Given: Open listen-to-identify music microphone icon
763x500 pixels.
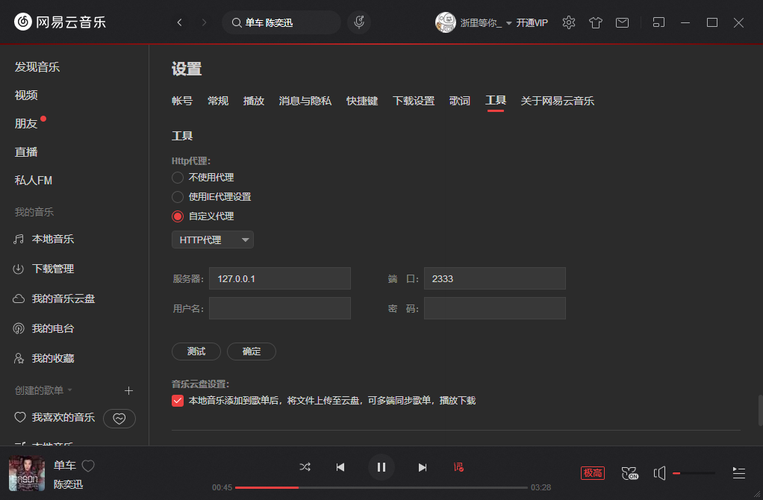Looking at the screenshot, I should (x=359, y=22).
